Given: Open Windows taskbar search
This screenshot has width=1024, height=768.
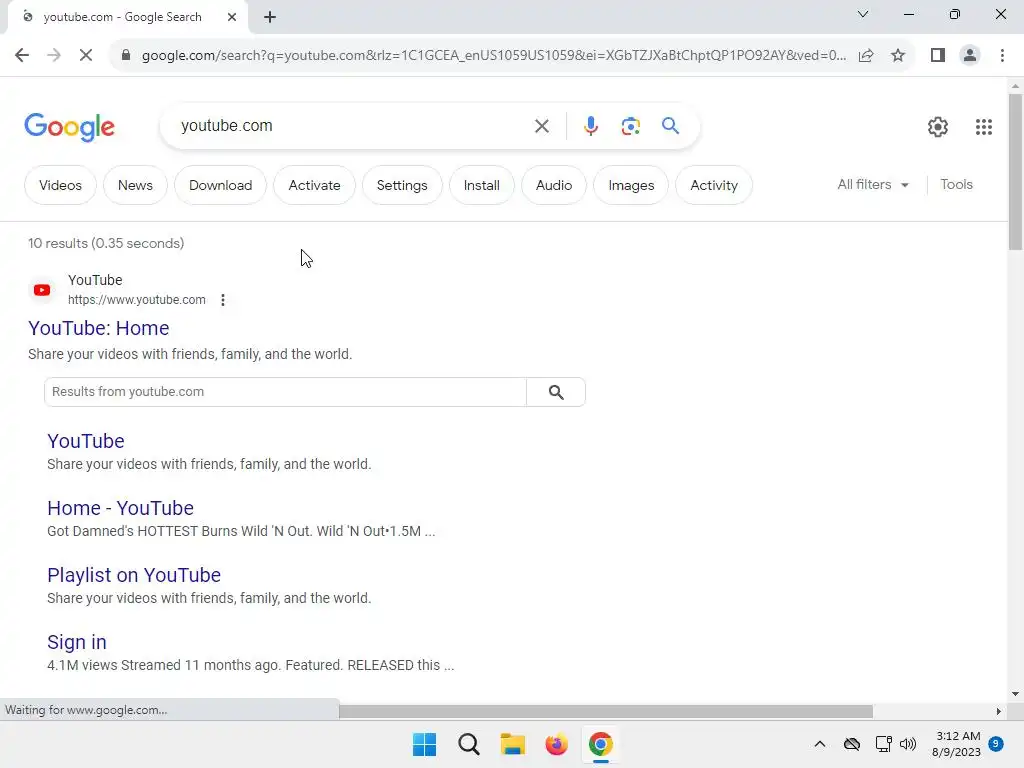Looking at the screenshot, I should tap(468, 744).
